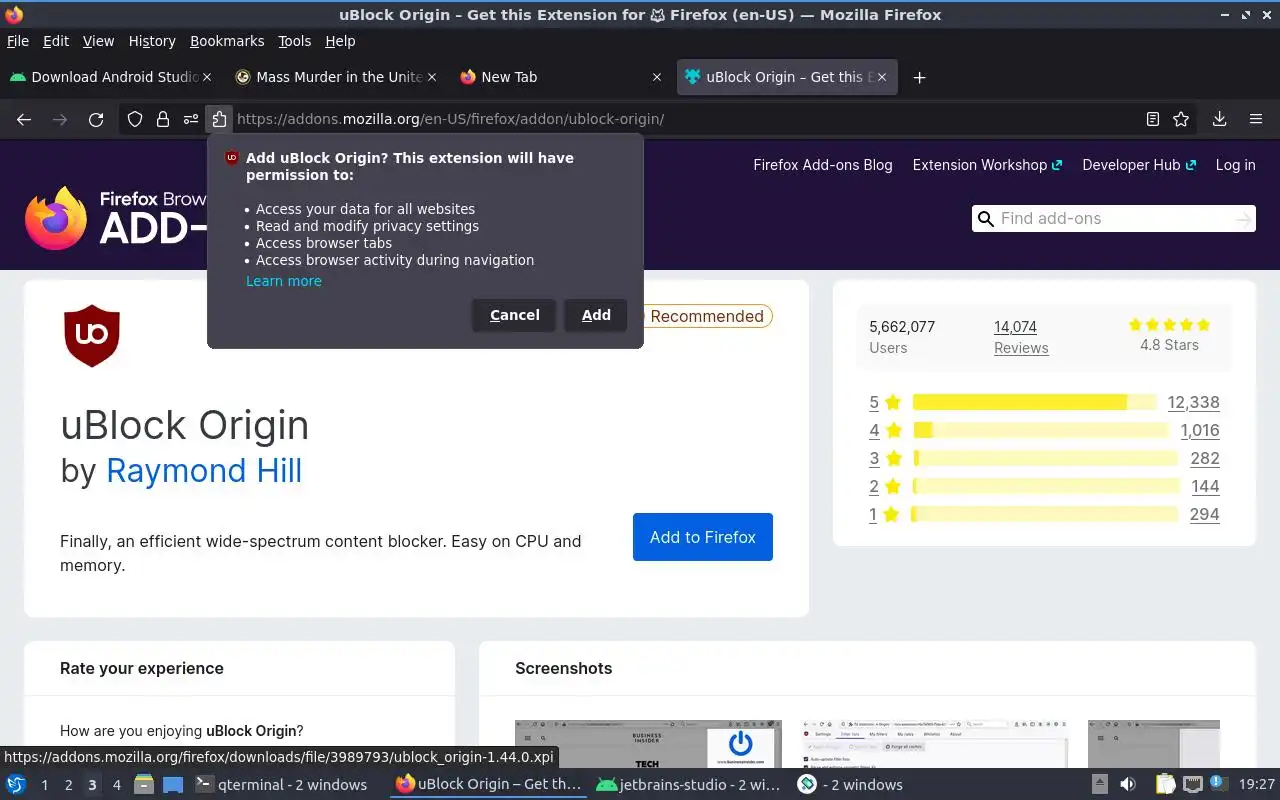Screen dimensions: 1280x800
Task: Filter reviews by the 5-star rating bar
Action: coord(1034,402)
